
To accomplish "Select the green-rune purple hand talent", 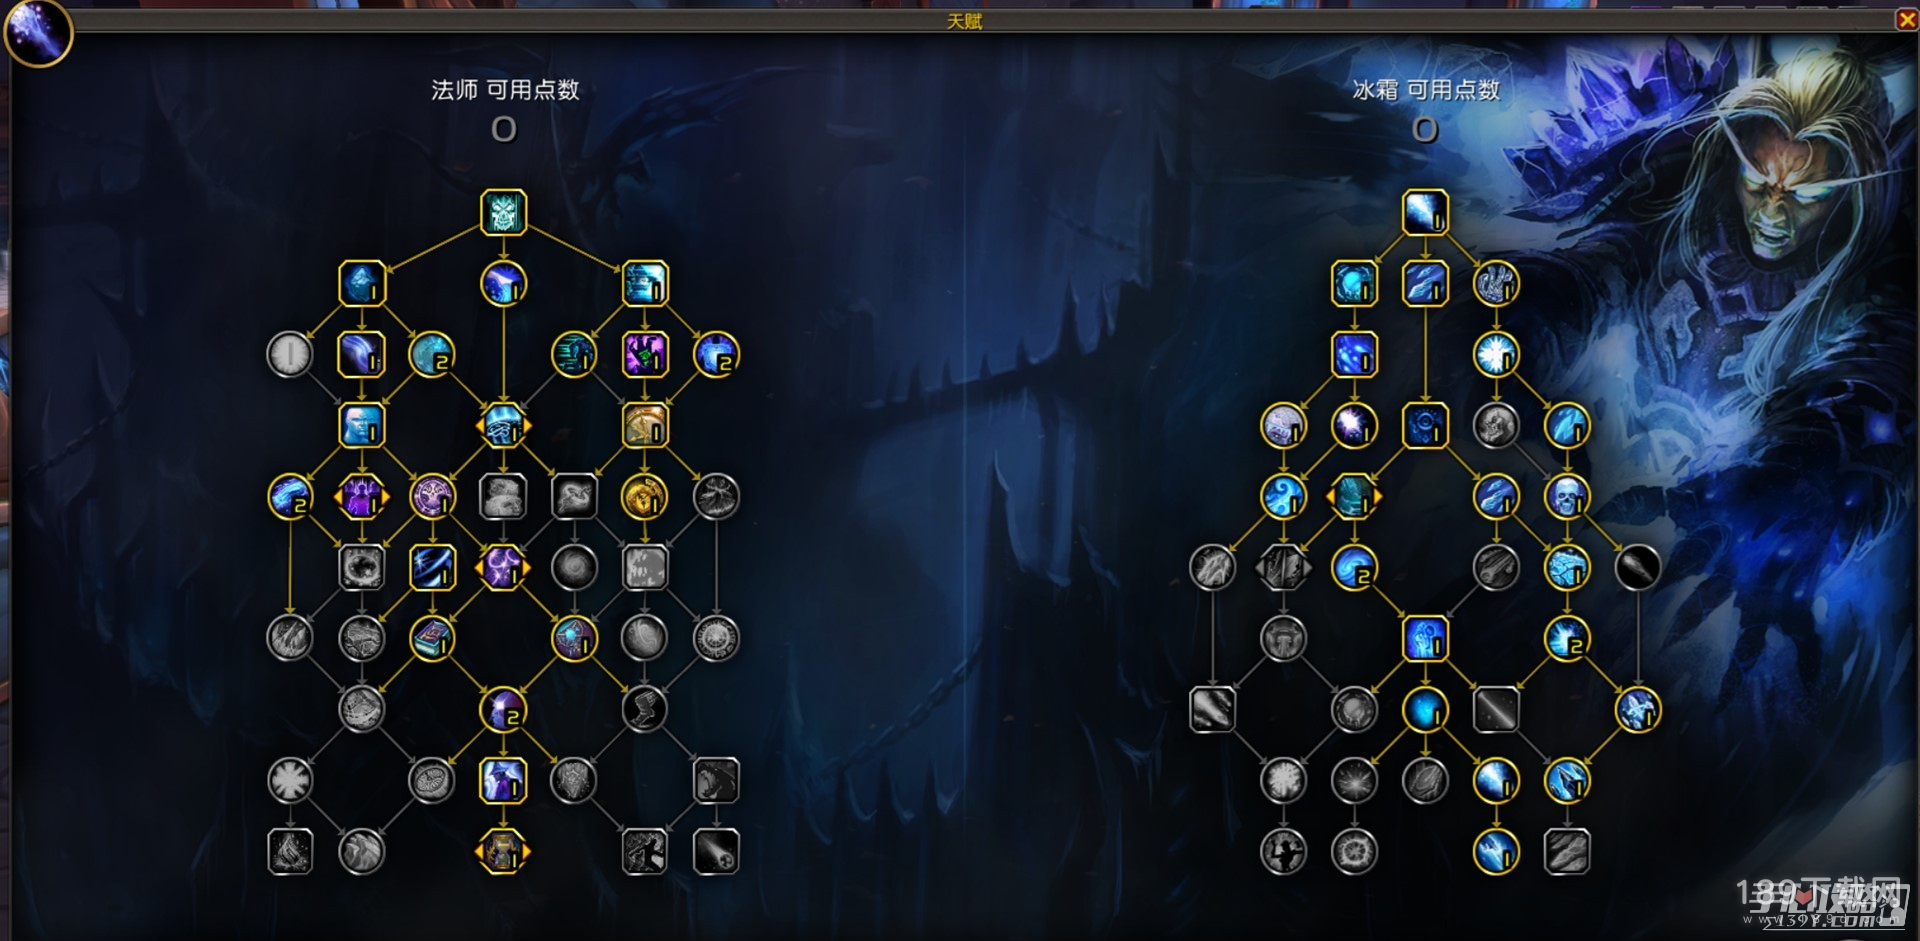I will point(644,354).
